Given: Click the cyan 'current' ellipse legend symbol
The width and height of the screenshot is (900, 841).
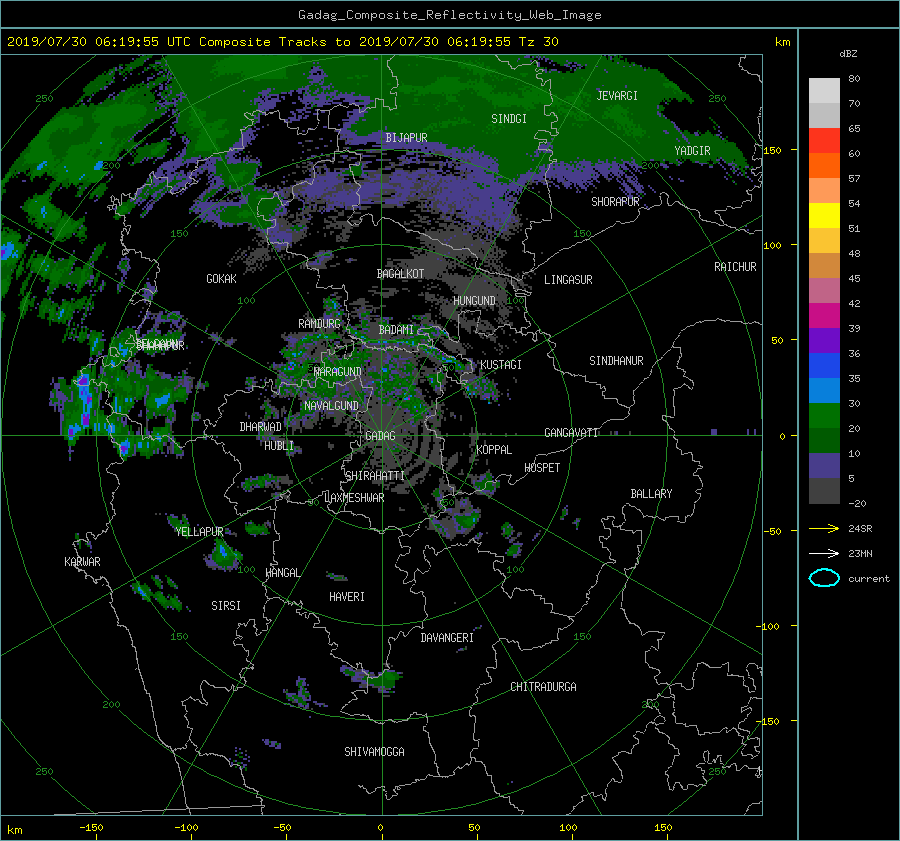Looking at the screenshot, I should tap(824, 578).
